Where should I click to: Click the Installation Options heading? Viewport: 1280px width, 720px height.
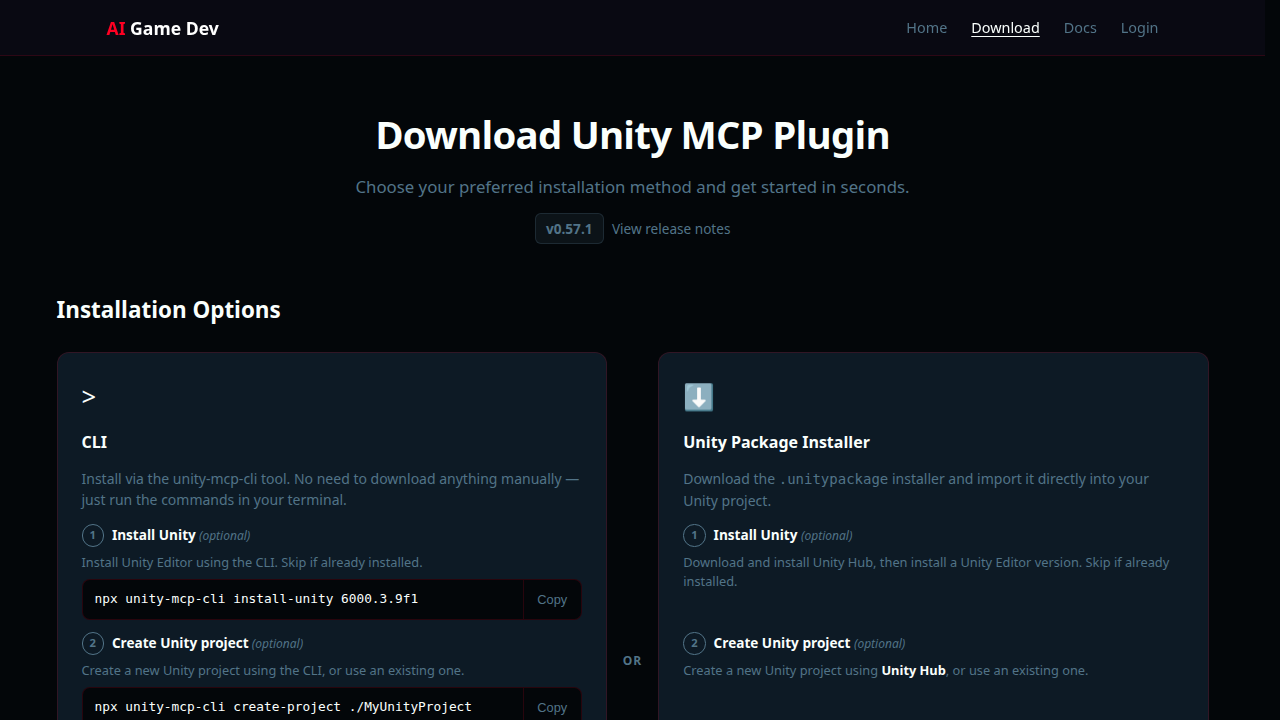[x=168, y=310]
